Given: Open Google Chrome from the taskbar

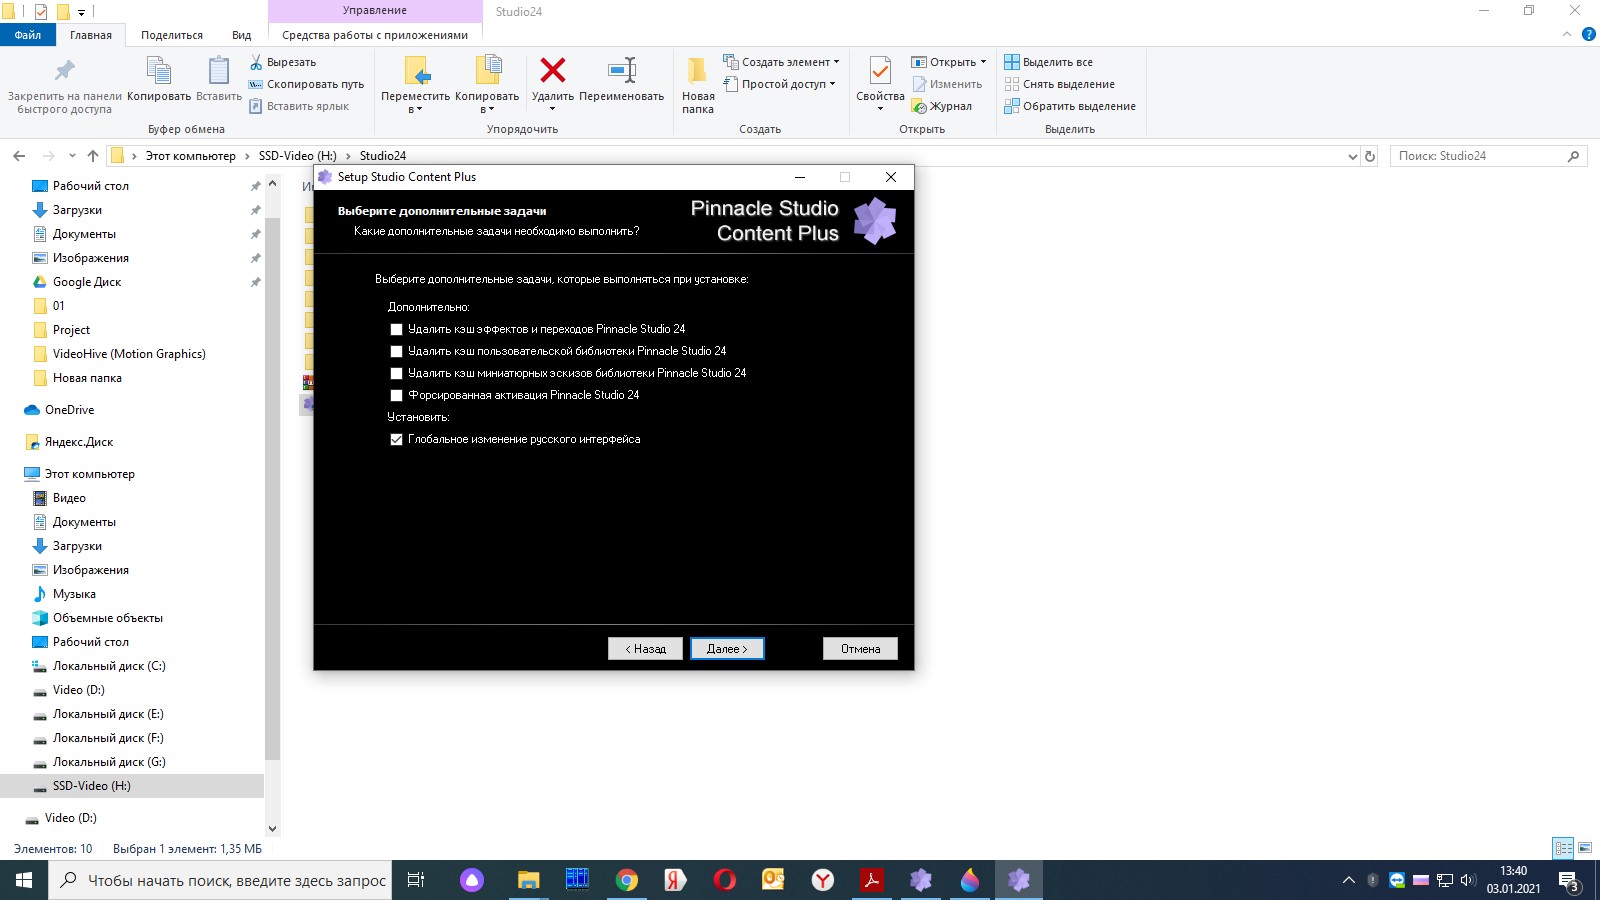Looking at the screenshot, I should (627, 880).
